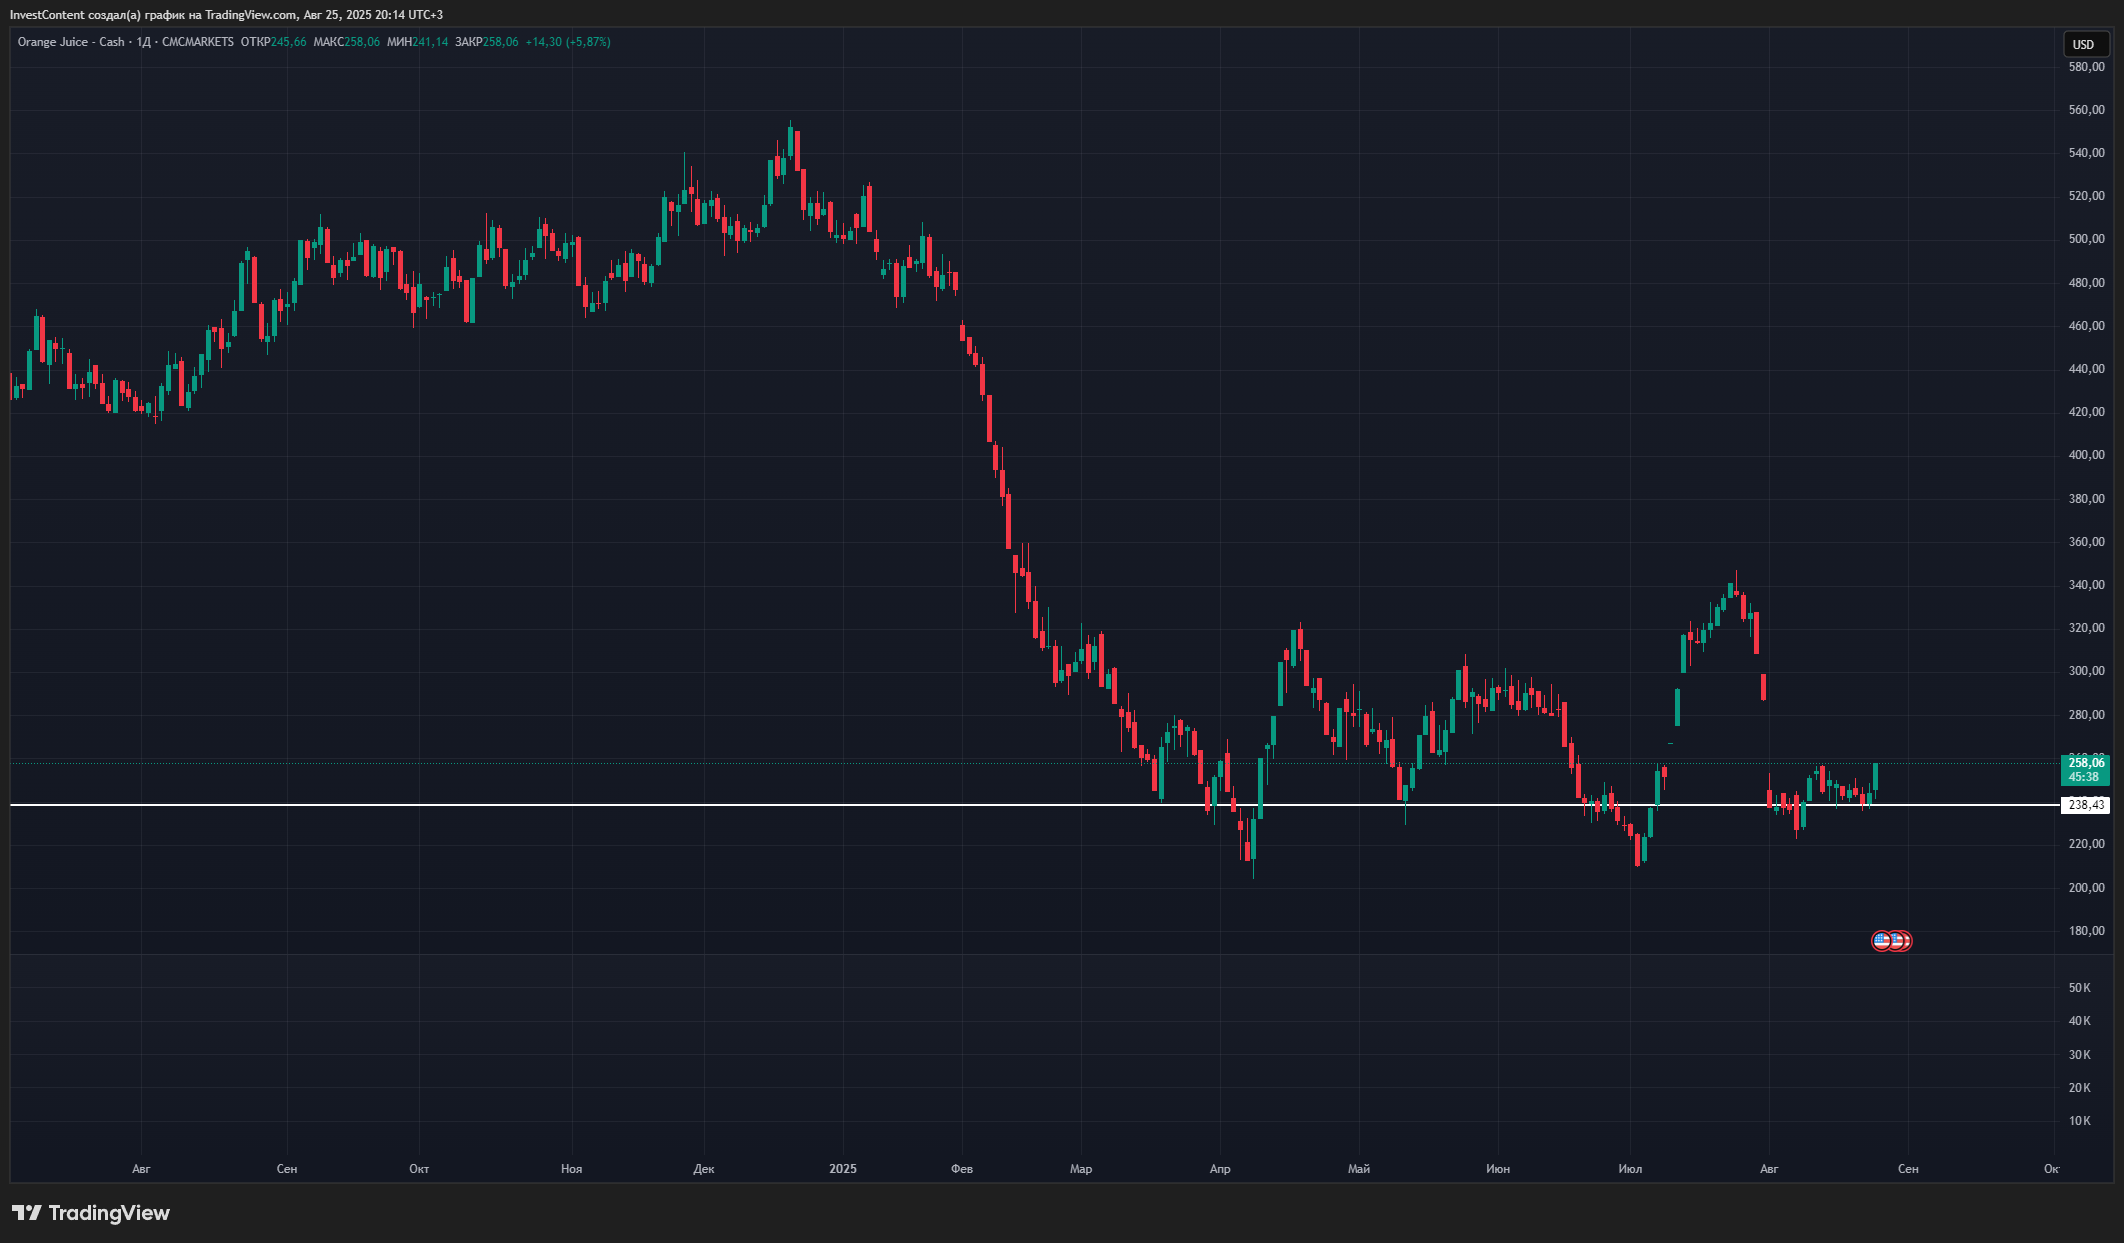Click the Июл month label on time axis

1630,1169
